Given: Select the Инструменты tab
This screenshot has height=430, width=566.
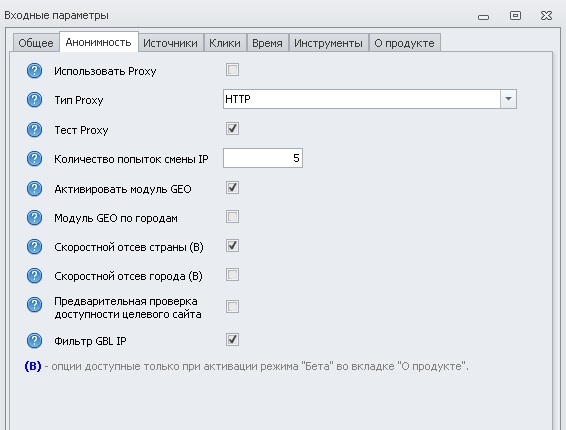Looking at the screenshot, I should (328, 43).
